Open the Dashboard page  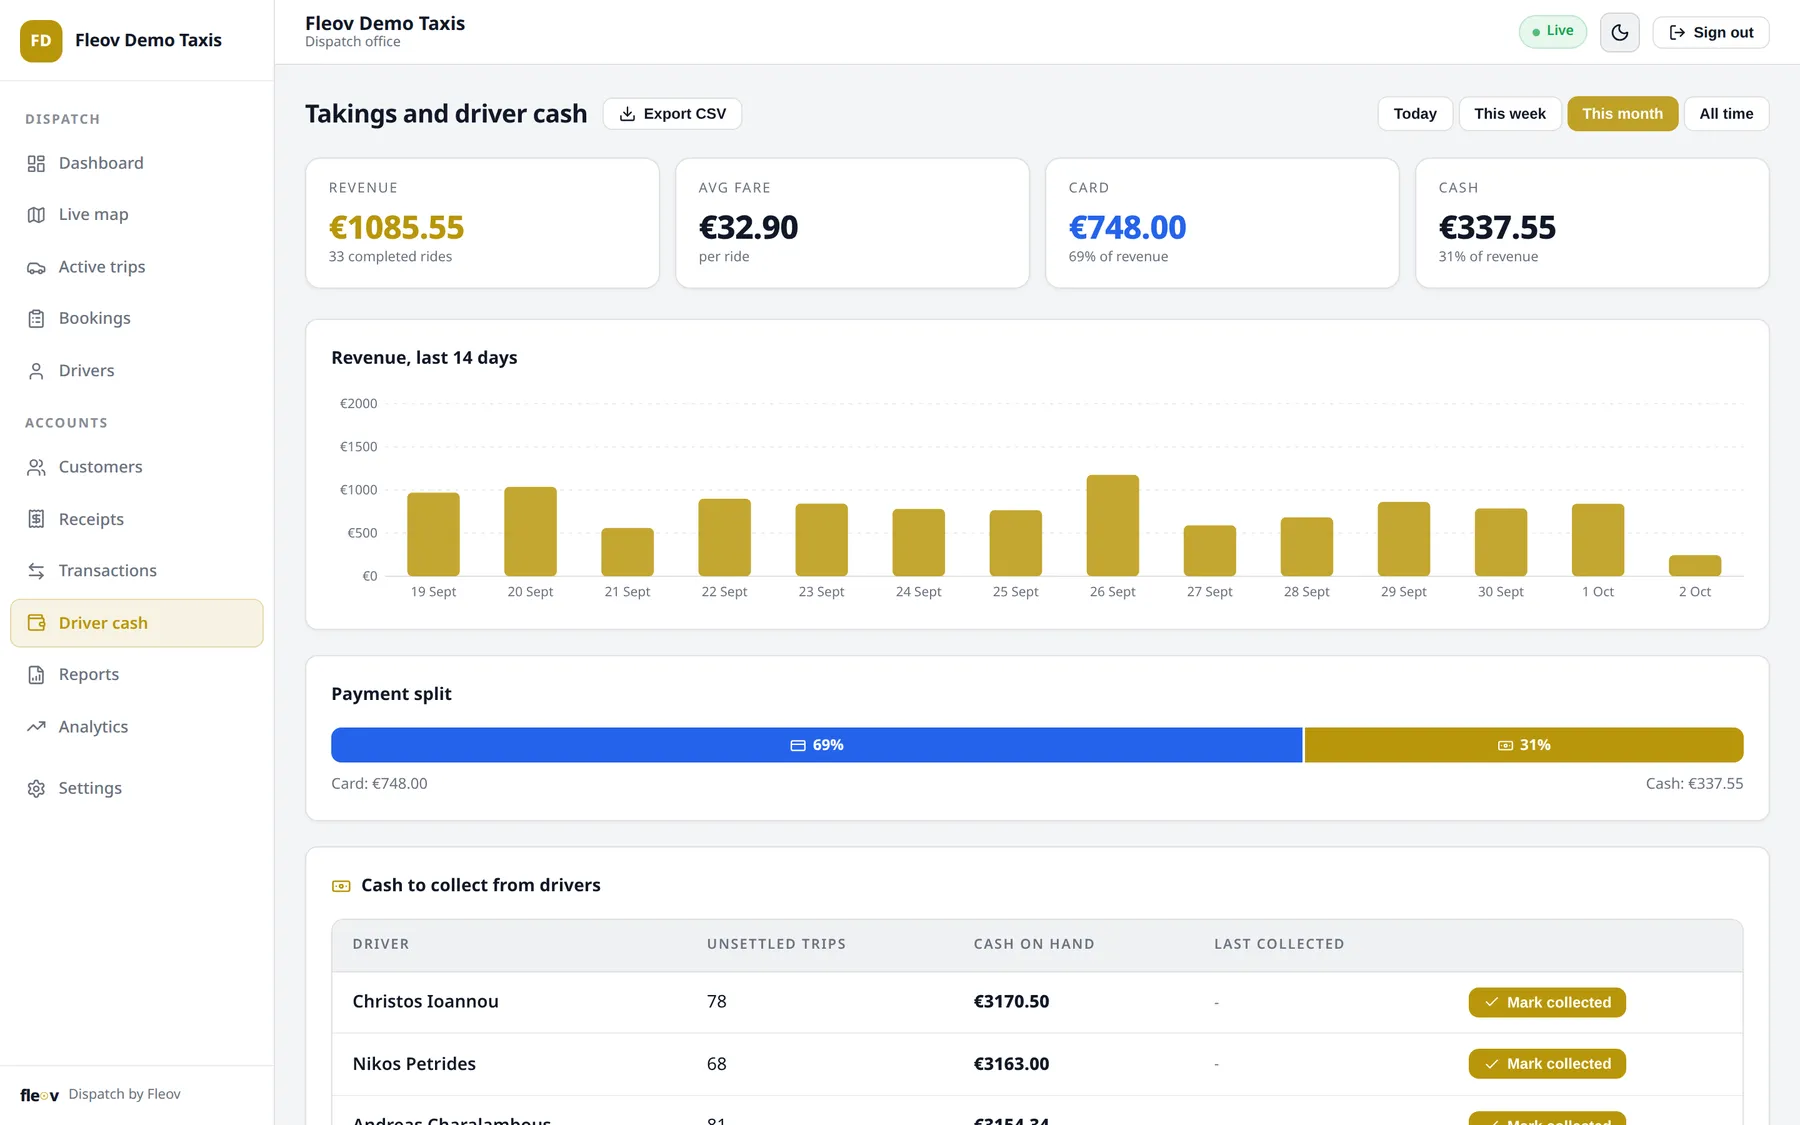point(137,164)
